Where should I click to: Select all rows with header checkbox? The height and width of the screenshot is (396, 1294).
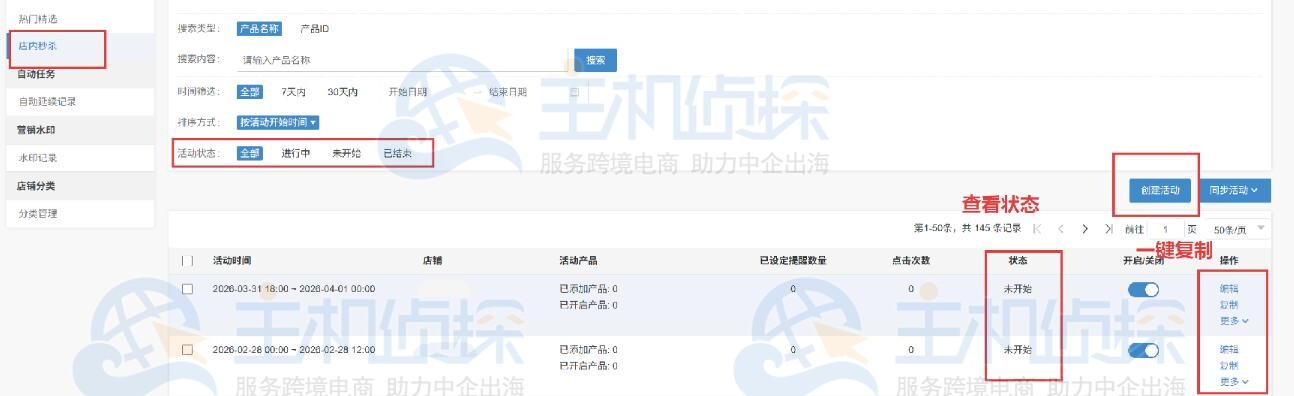(x=187, y=260)
